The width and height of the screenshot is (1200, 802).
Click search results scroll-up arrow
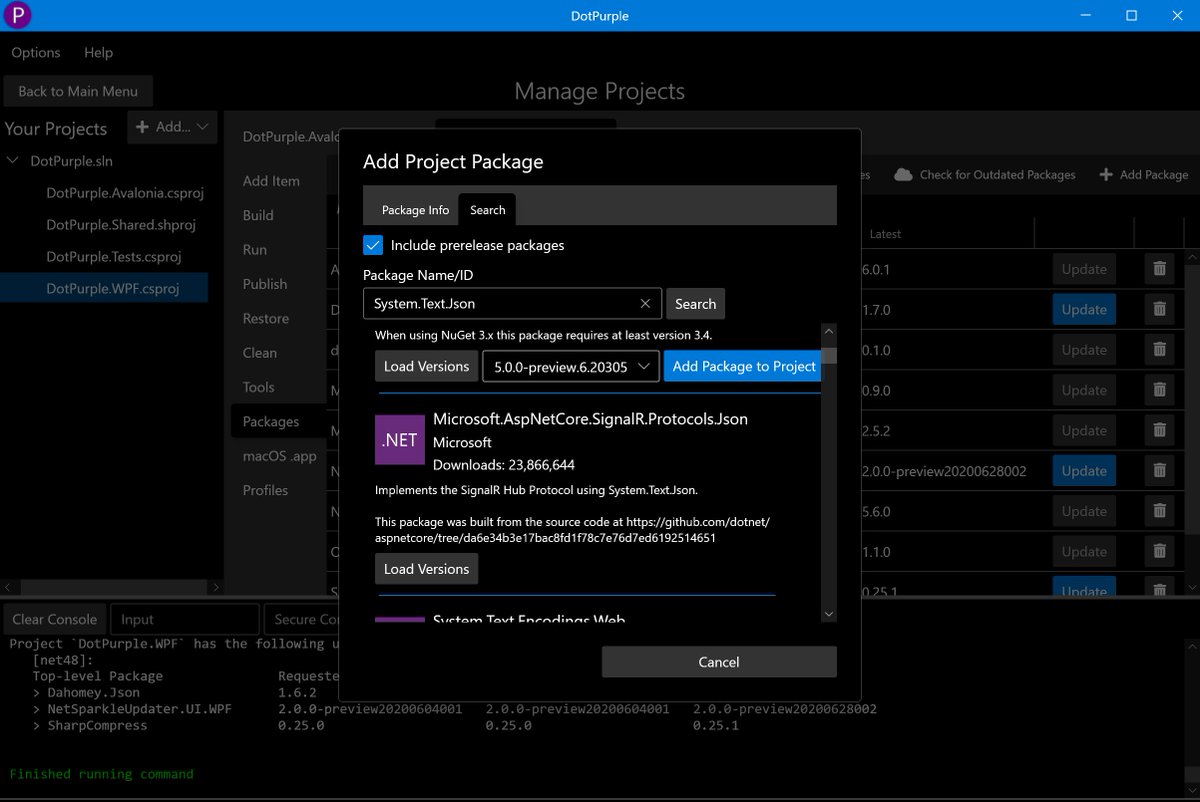(x=829, y=332)
